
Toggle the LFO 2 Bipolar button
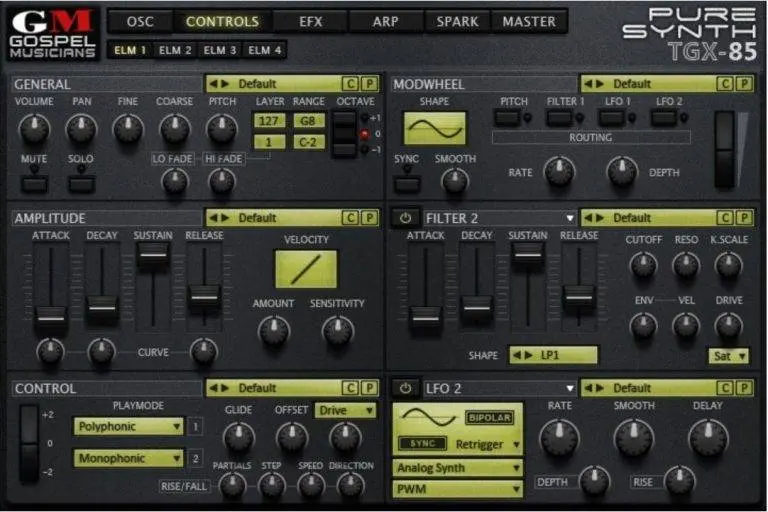tap(489, 417)
